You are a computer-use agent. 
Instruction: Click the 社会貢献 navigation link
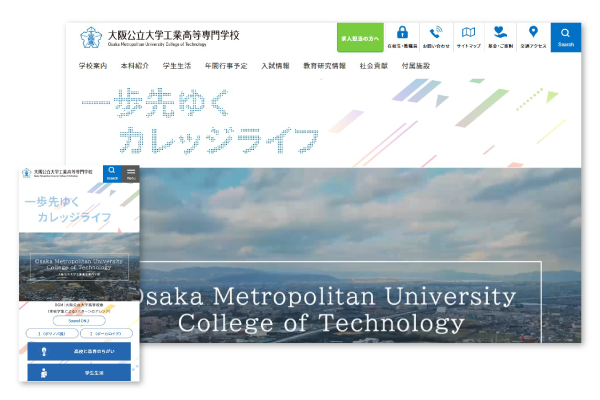373,65
